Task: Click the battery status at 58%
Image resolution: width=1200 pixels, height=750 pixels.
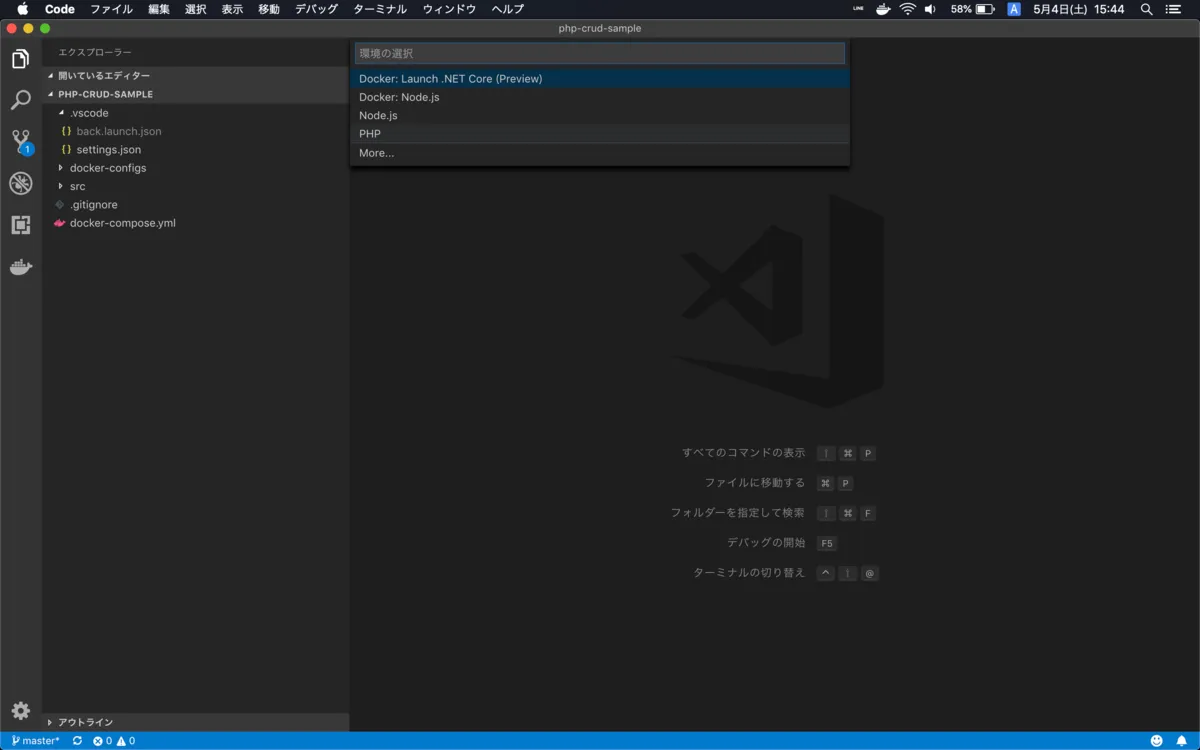Action: click(x=972, y=9)
